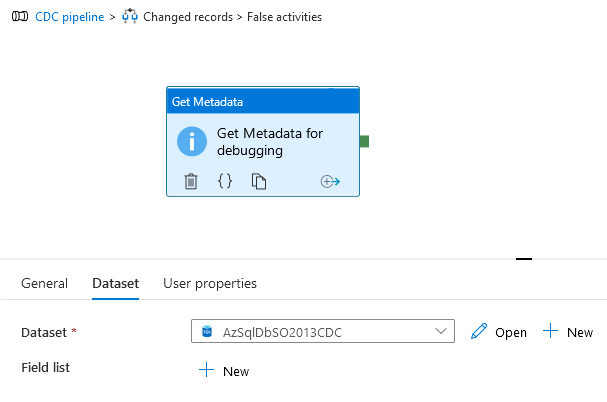Viewport: 607px width, 402px height.
Task: Switch to the General tab
Action: (44, 283)
